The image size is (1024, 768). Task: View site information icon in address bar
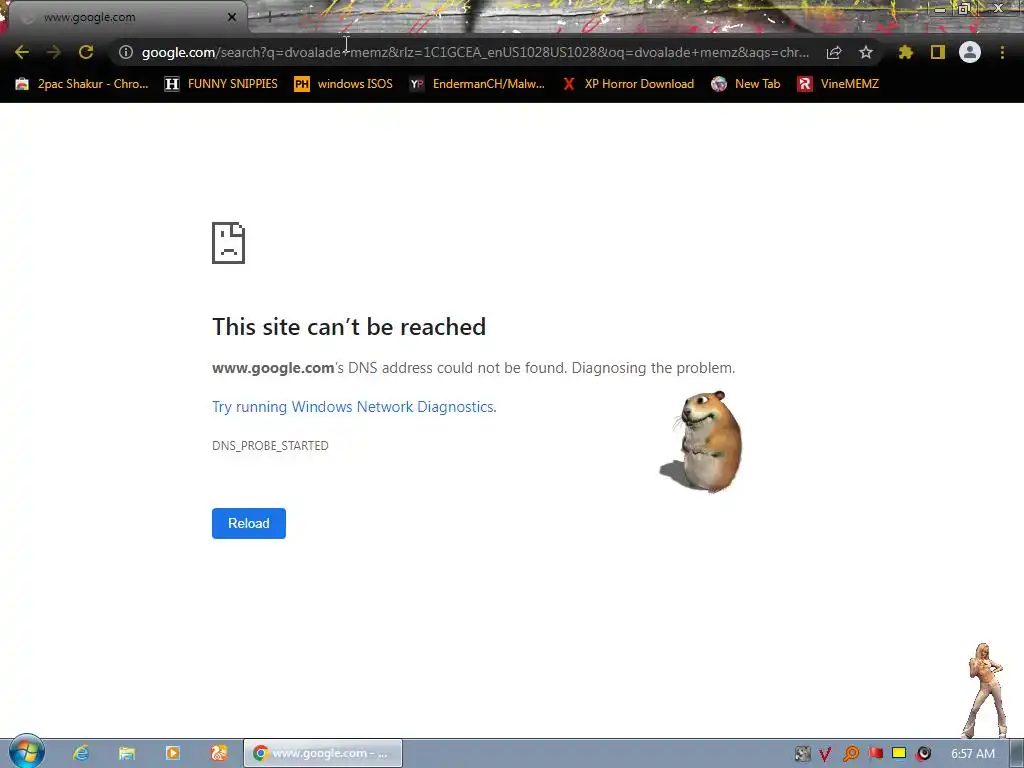[126, 52]
